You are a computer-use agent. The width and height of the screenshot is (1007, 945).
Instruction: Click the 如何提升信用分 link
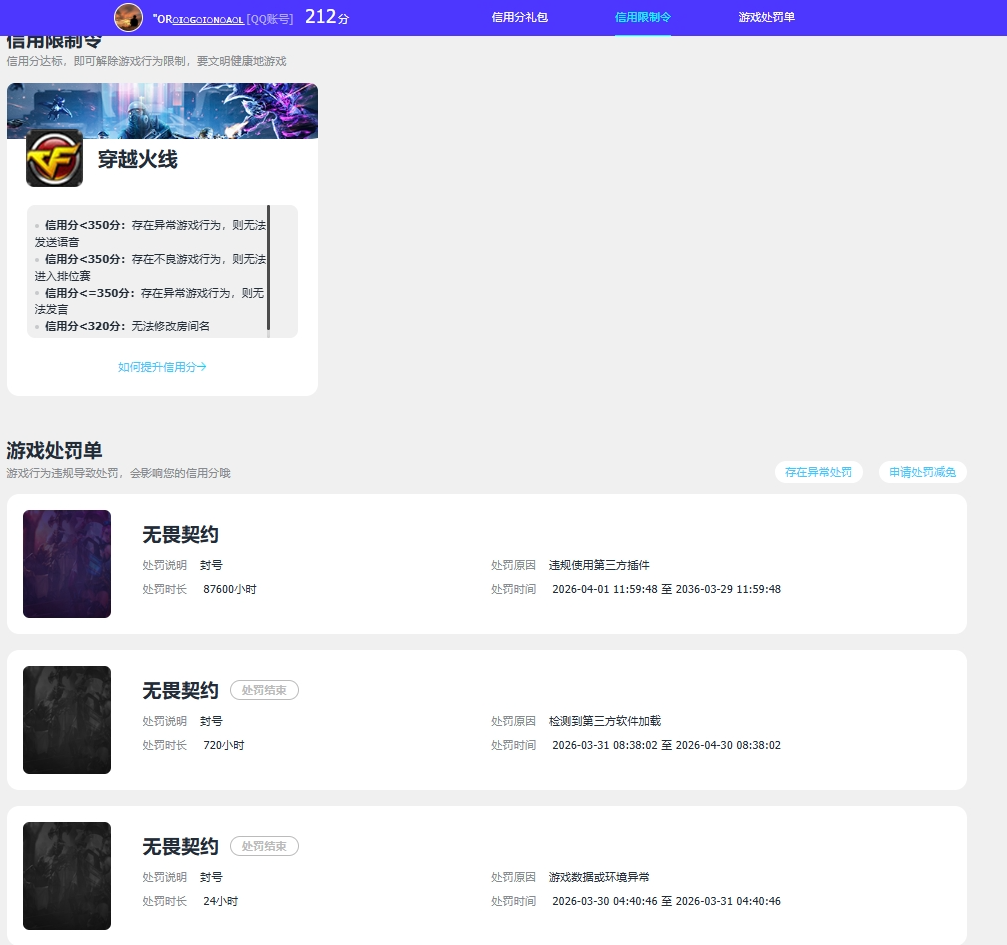pyautogui.click(x=162, y=367)
